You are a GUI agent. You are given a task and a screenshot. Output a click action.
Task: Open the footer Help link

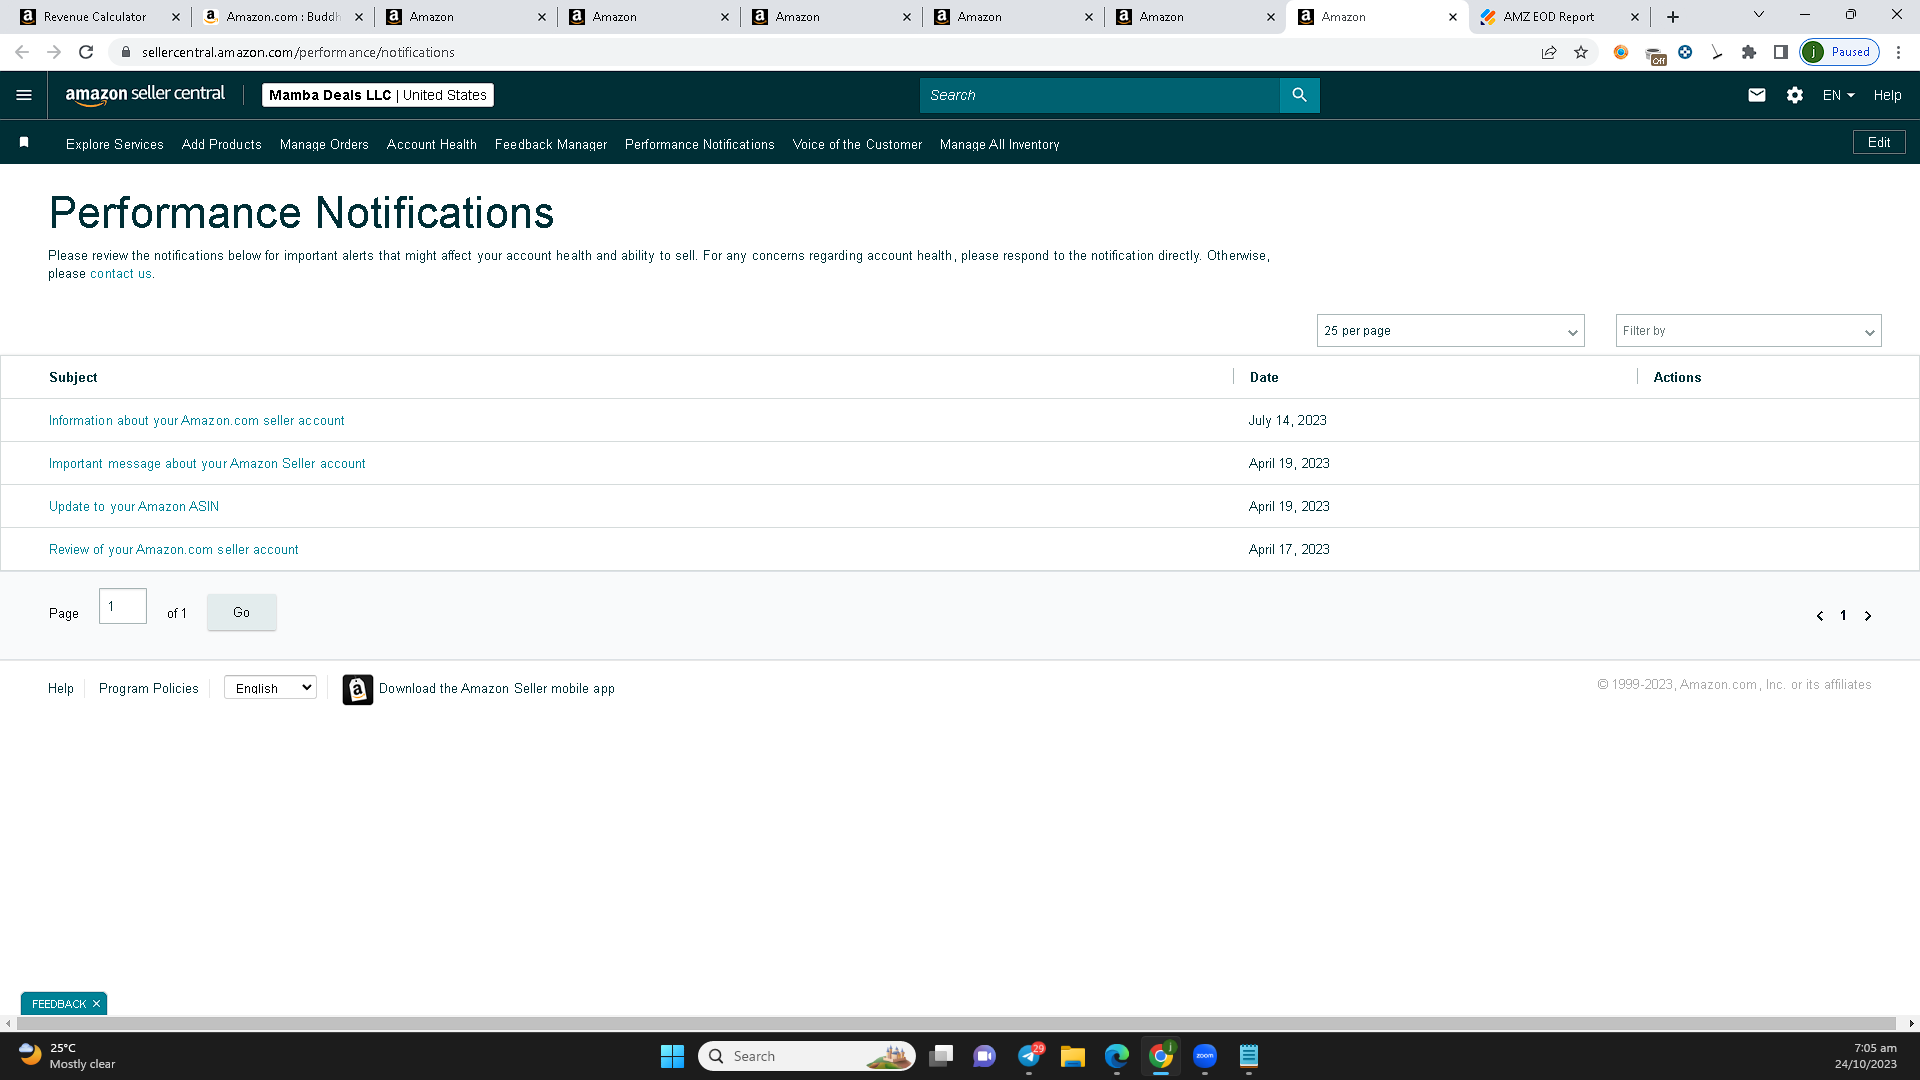(61, 689)
